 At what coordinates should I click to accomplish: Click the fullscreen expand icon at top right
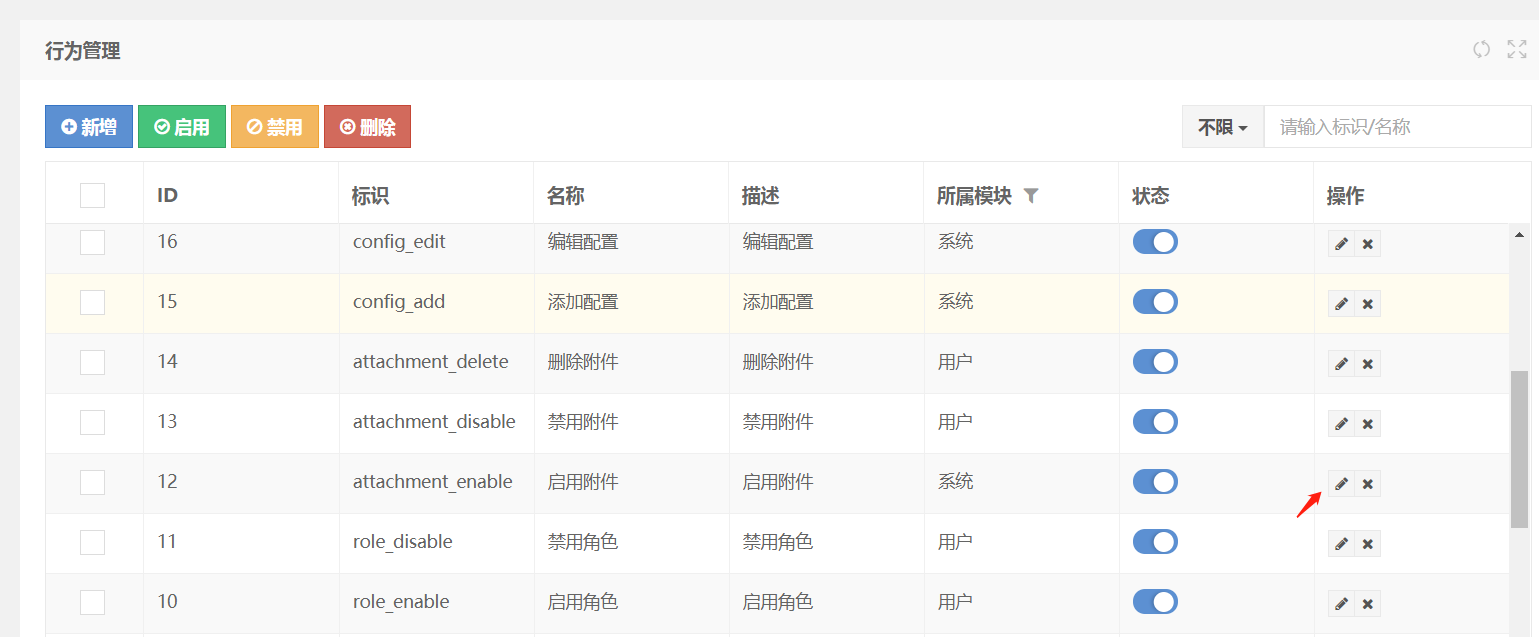pyautogui.click(x=1516, y=48)
